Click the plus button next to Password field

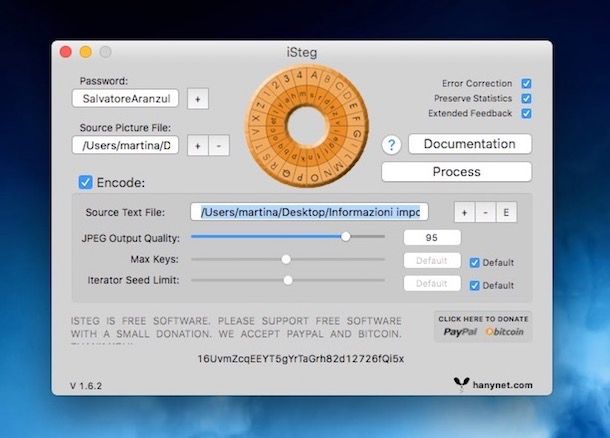[x=198, y=99]
